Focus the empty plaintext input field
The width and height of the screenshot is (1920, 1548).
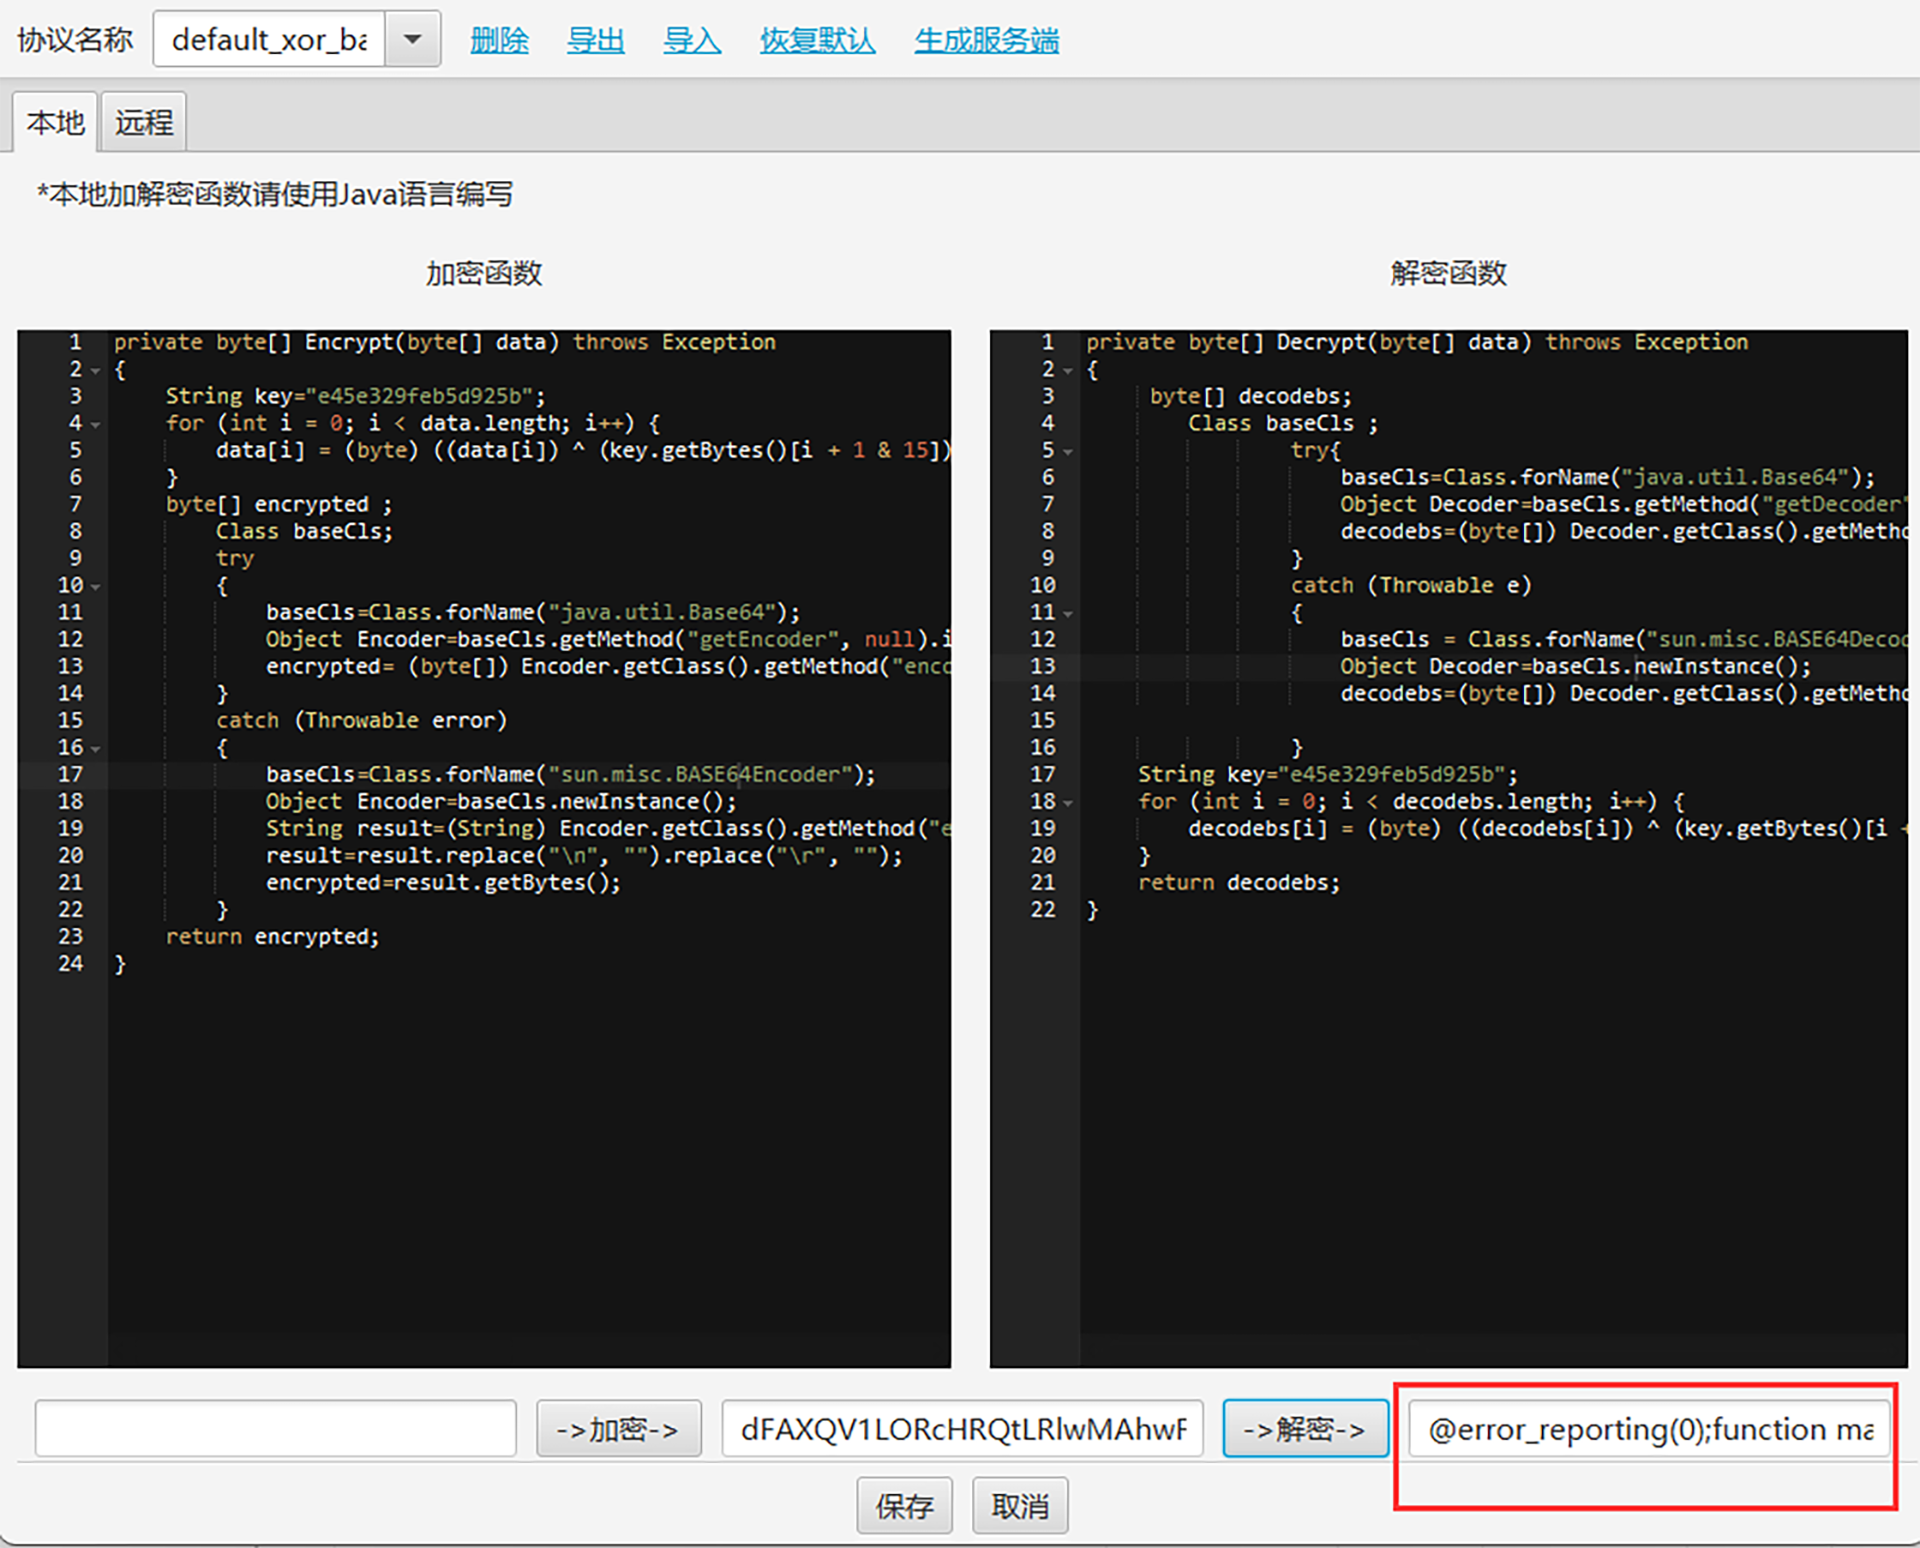pyautogui.click(x=275, y=1429)
